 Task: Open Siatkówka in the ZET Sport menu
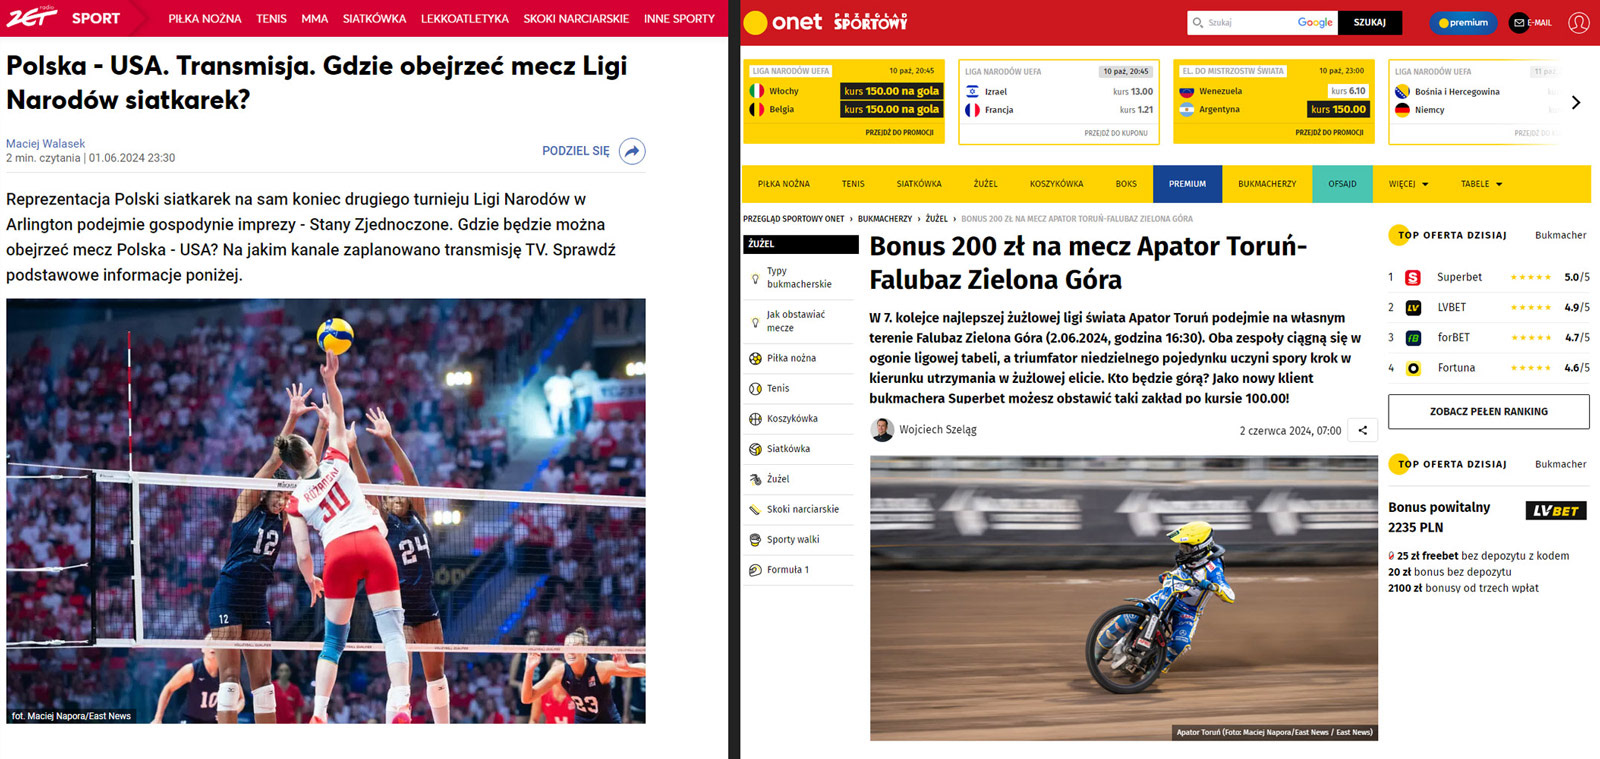pos(374,18)
